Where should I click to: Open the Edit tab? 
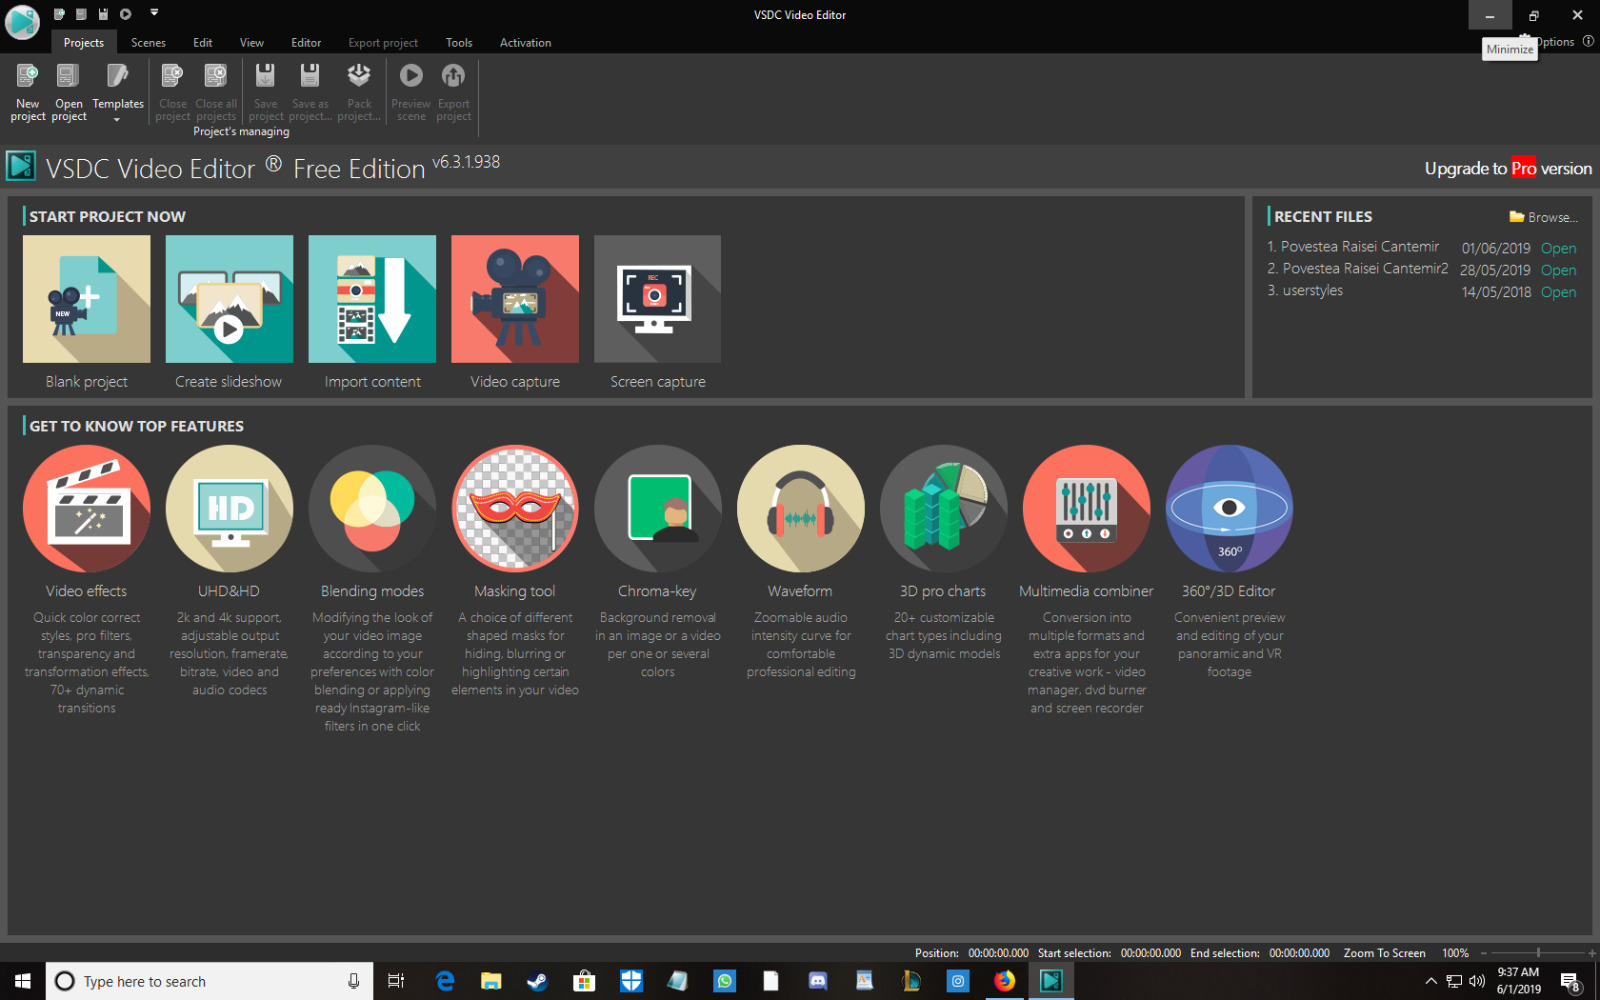(203, 42)
